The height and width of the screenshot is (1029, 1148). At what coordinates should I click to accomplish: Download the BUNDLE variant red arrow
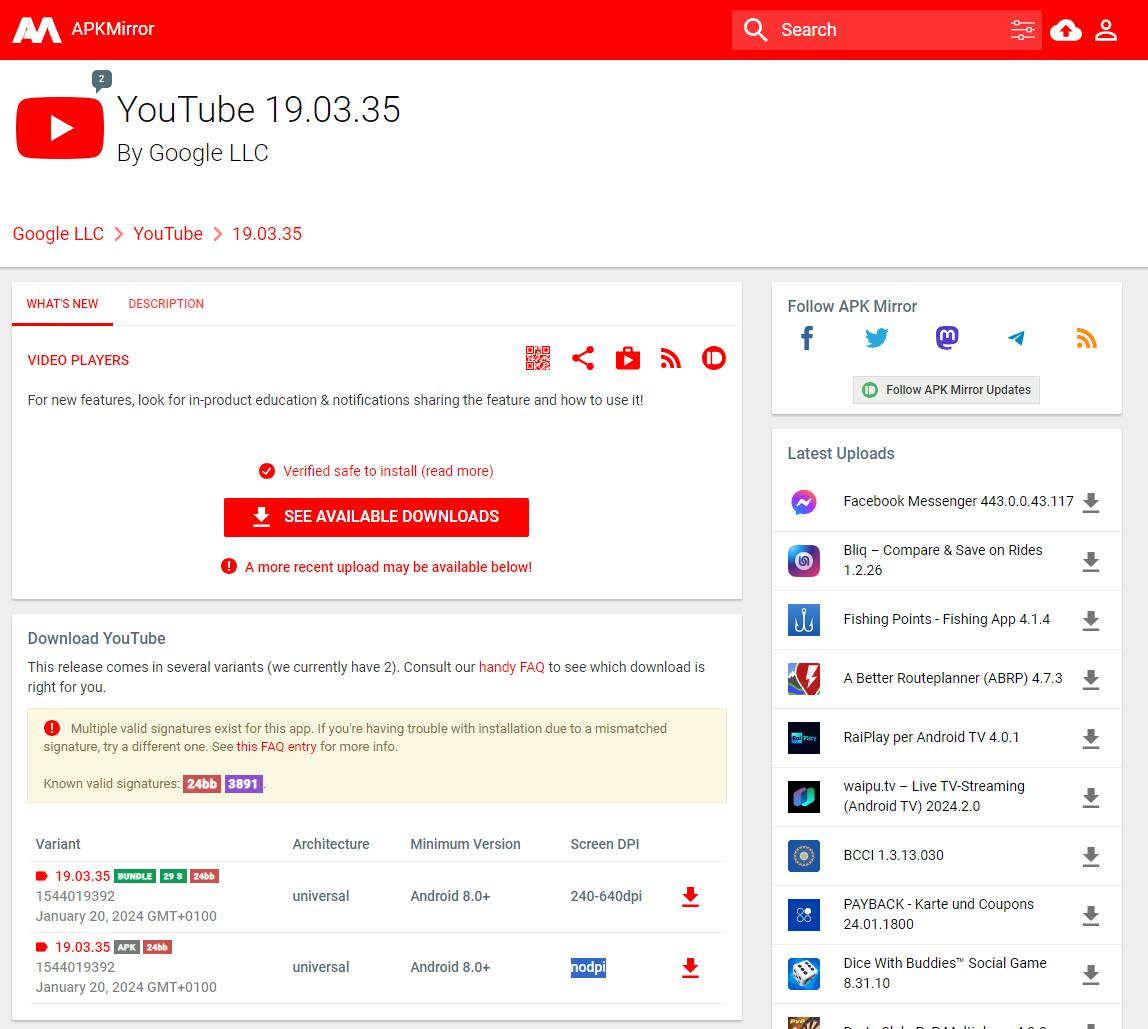click(x=690, y=896)
